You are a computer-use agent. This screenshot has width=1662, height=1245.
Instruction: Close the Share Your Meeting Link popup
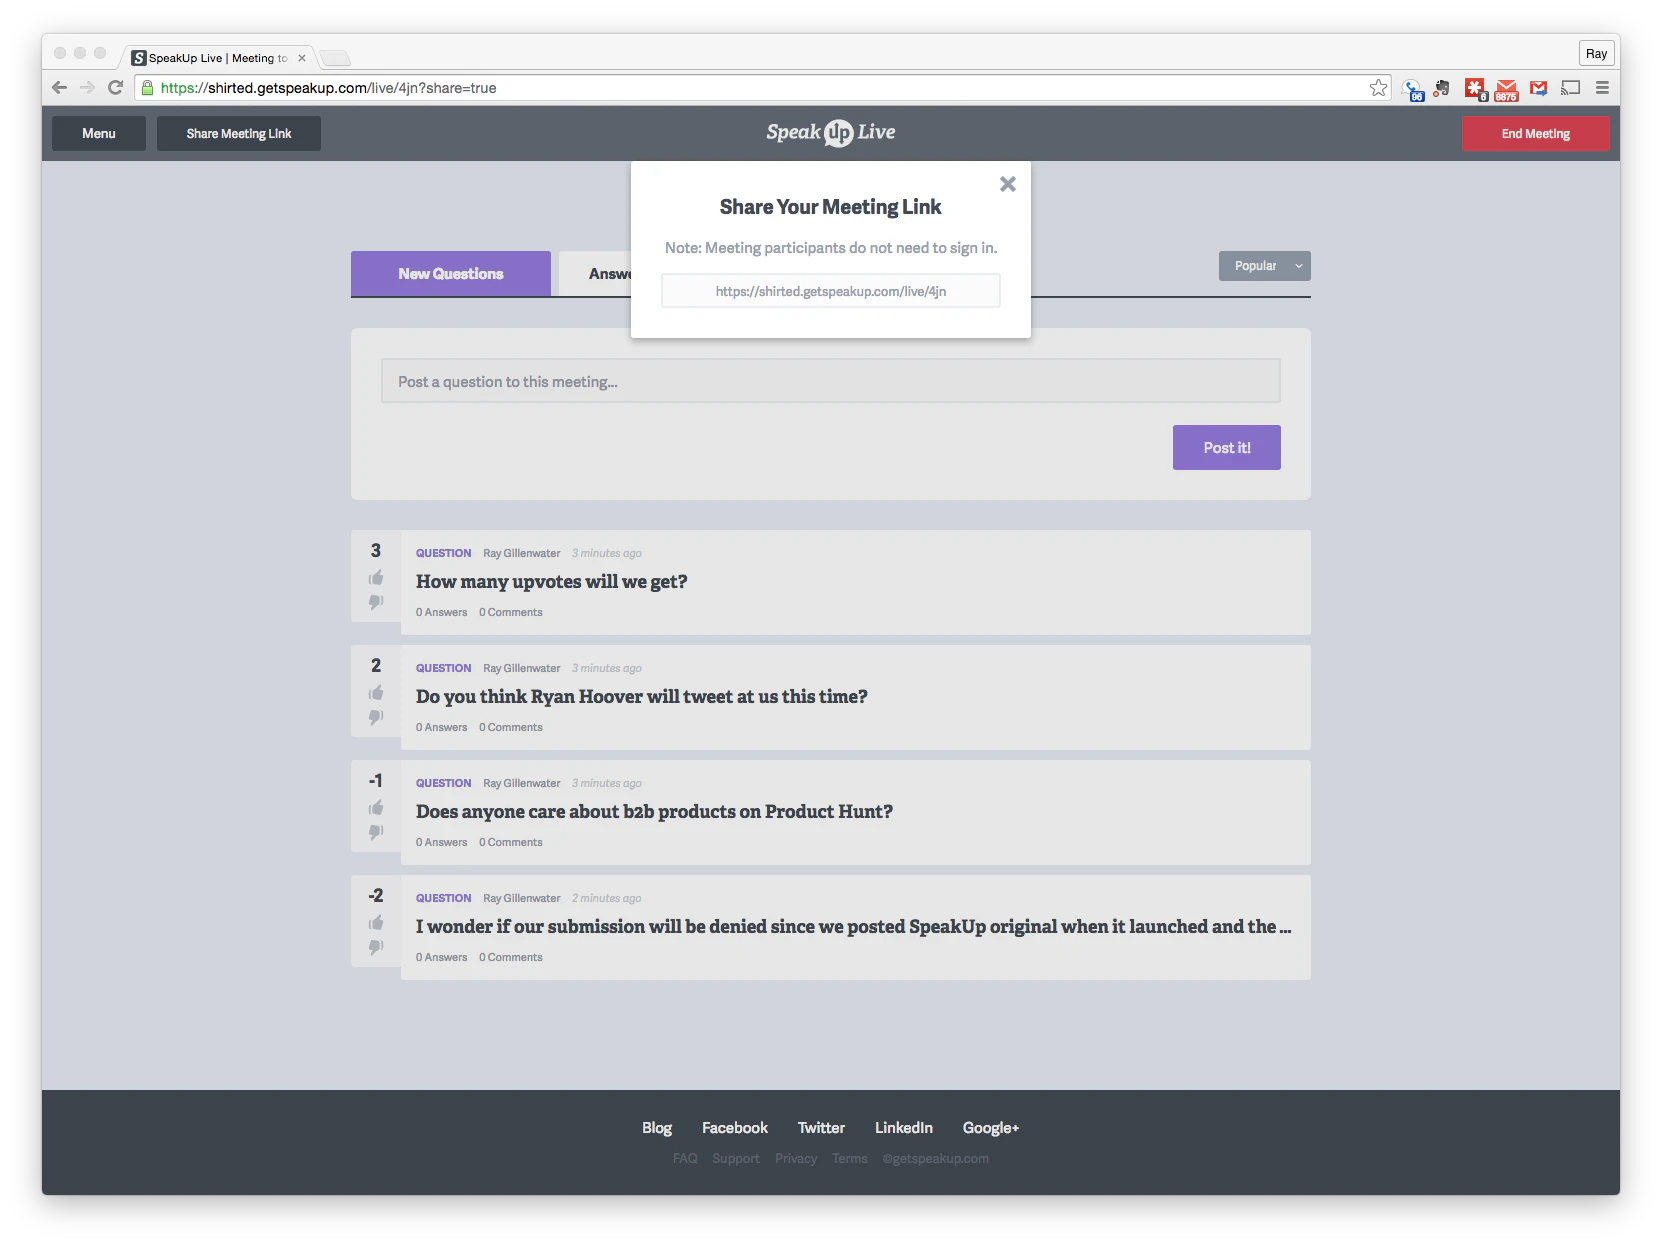[x=1008, y=184]
